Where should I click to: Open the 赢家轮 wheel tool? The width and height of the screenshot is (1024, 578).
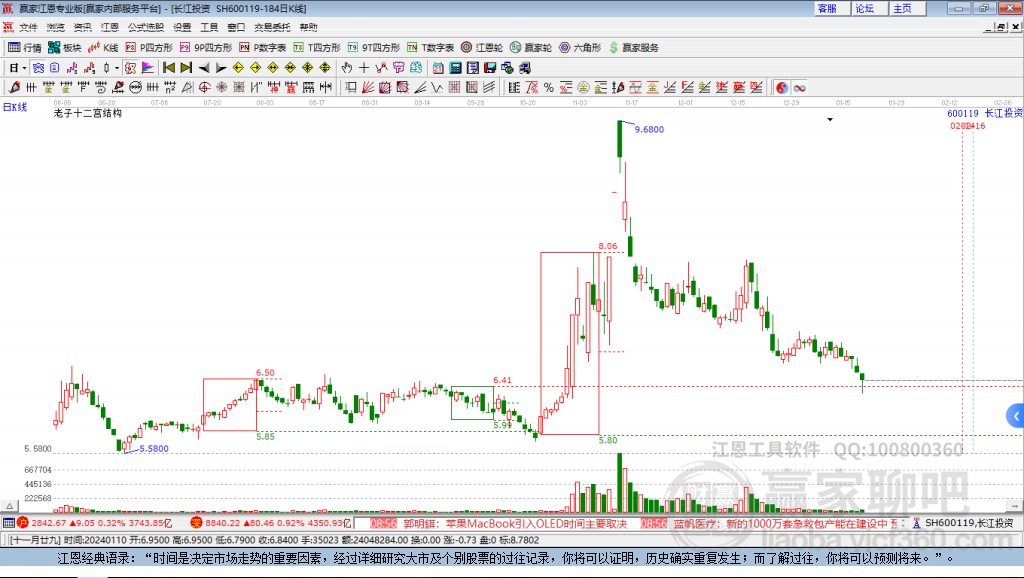click(531, 48)
